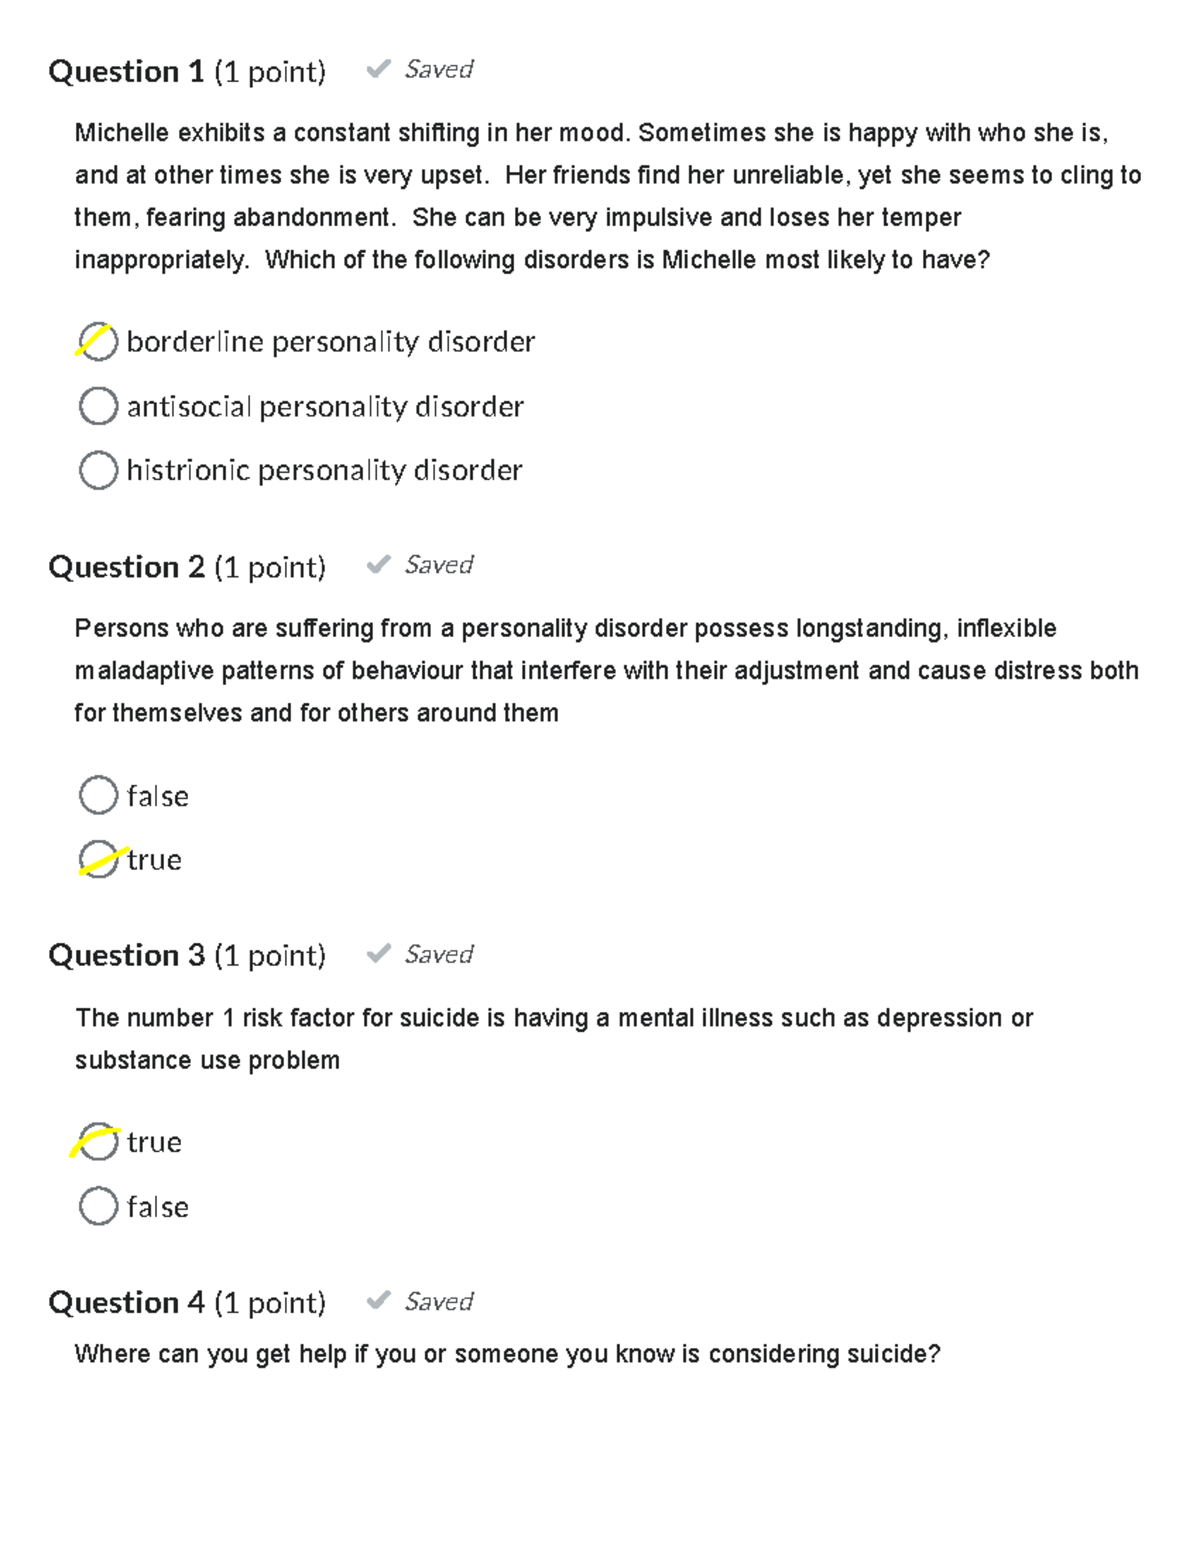Click the gray checkmark beside Question 1's Saved label

click(x=378, y=68)
